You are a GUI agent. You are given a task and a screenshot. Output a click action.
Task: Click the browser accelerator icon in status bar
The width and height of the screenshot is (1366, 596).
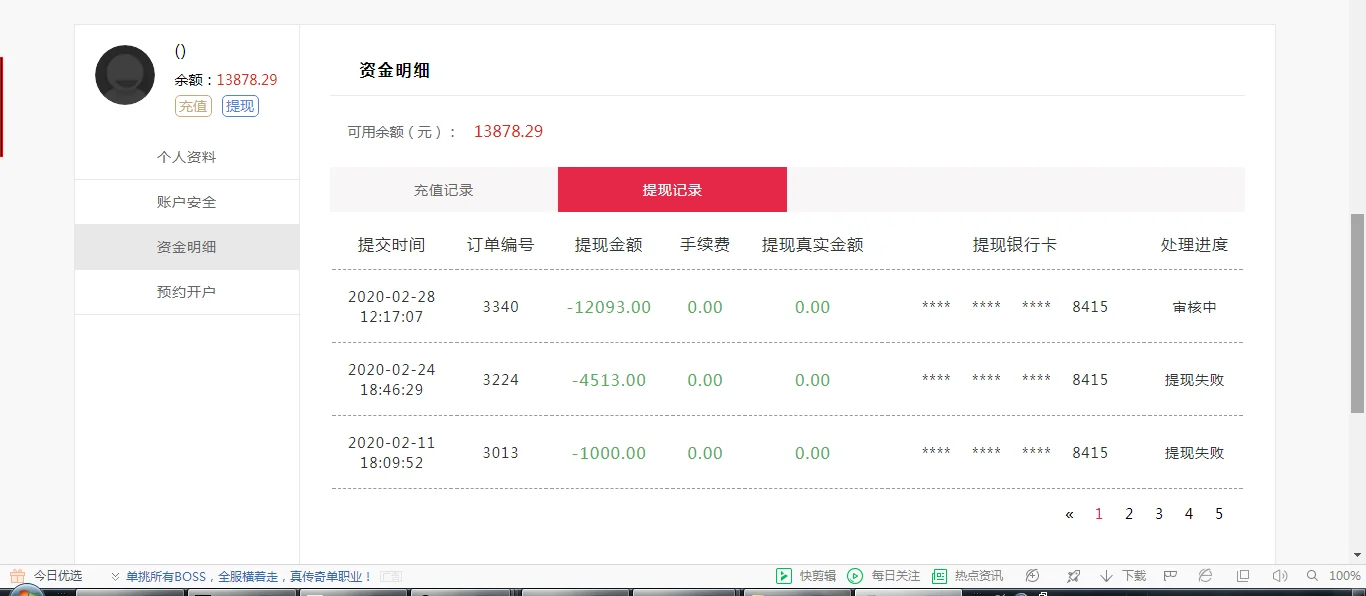[1033, 576]
